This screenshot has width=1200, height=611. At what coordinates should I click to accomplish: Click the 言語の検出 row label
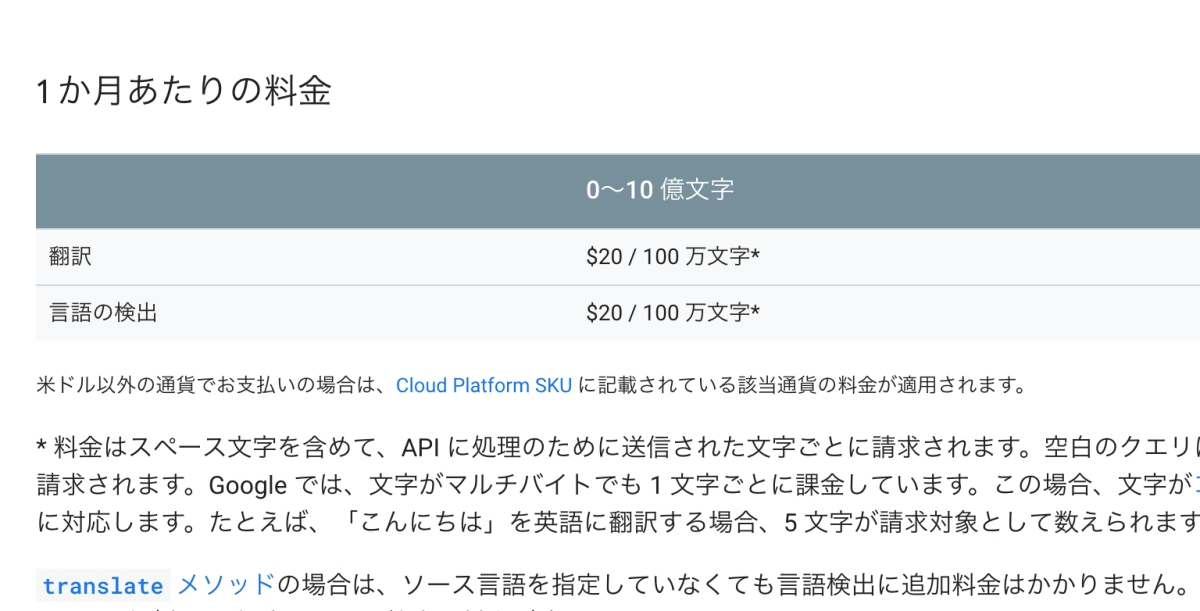(103, 313)
